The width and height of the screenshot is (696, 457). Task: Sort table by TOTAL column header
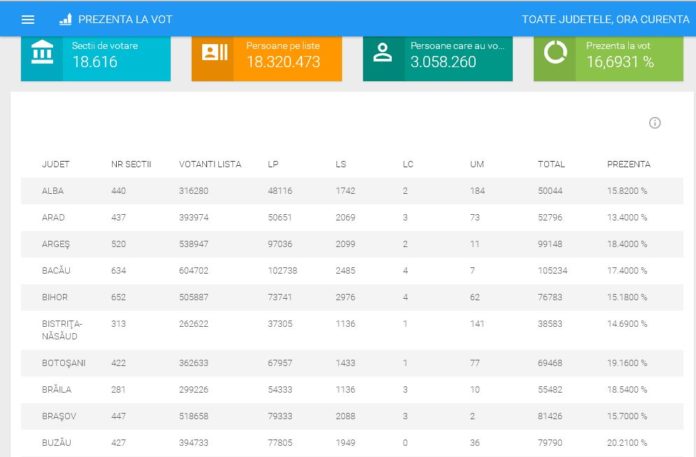click(551, 164)
